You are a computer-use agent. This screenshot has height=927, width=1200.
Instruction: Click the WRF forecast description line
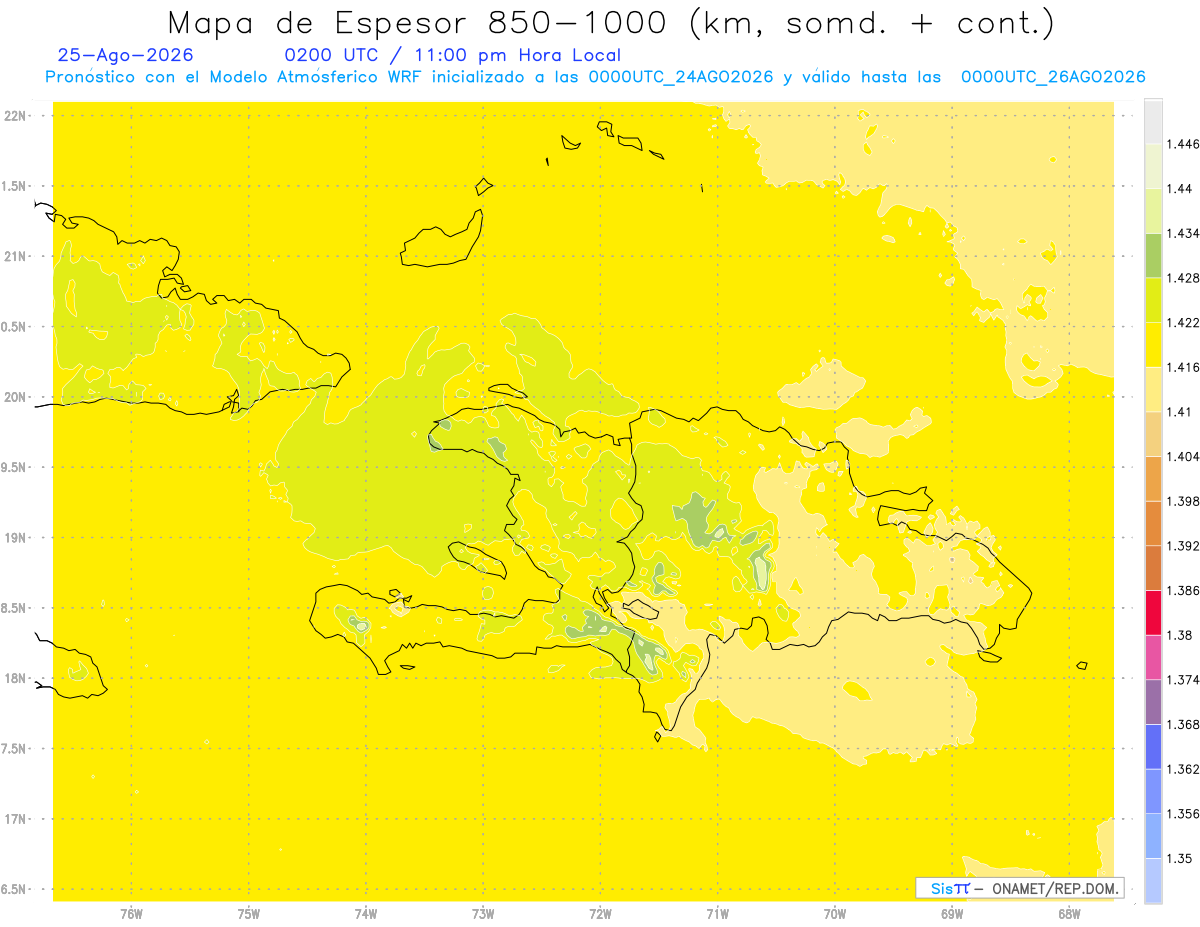tap(595, 77)
